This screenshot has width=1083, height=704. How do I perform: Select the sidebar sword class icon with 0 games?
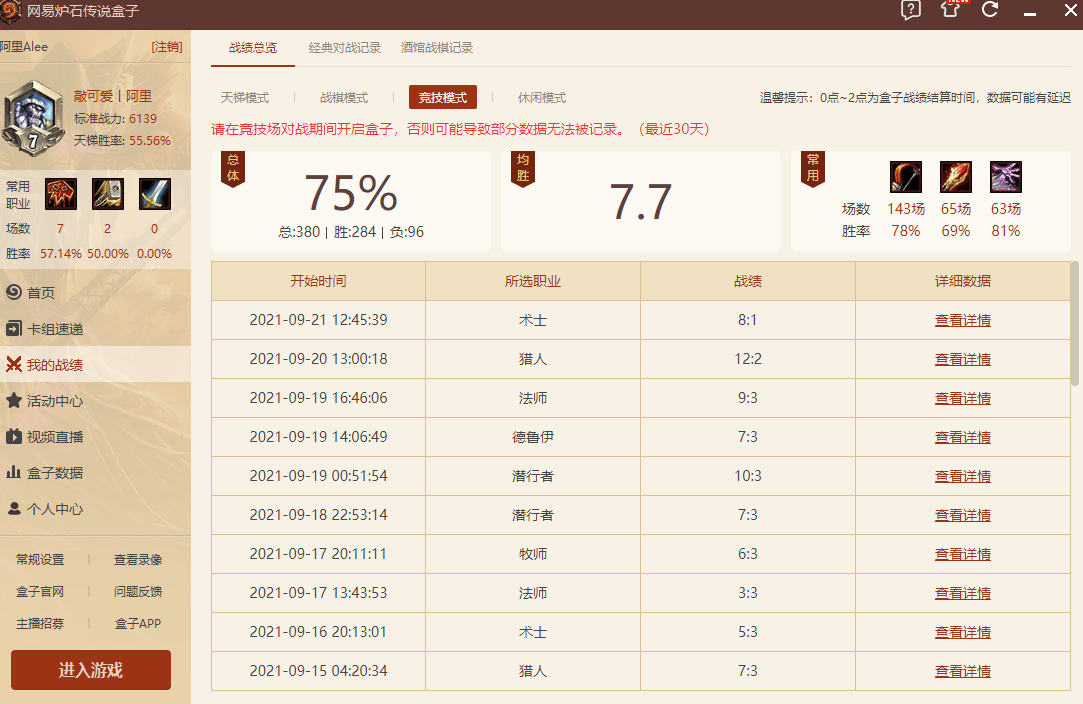click(x=155, y=194)
